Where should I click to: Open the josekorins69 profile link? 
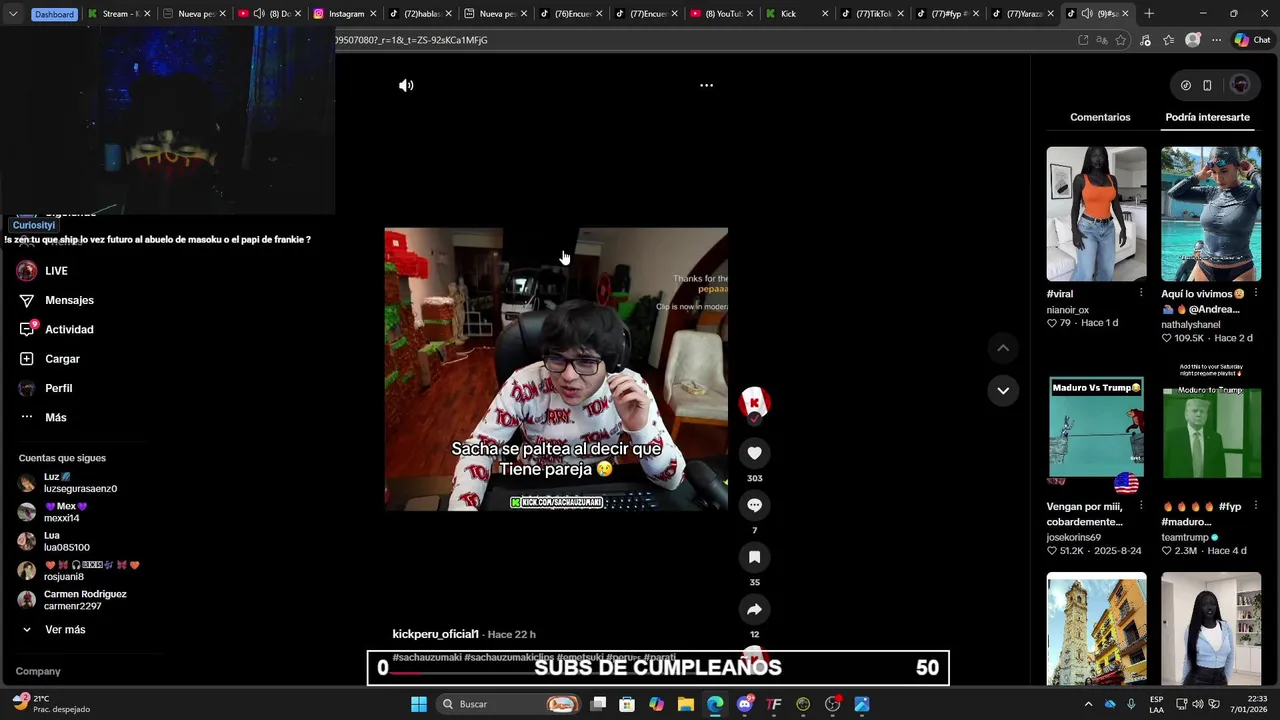point(1073,537)
